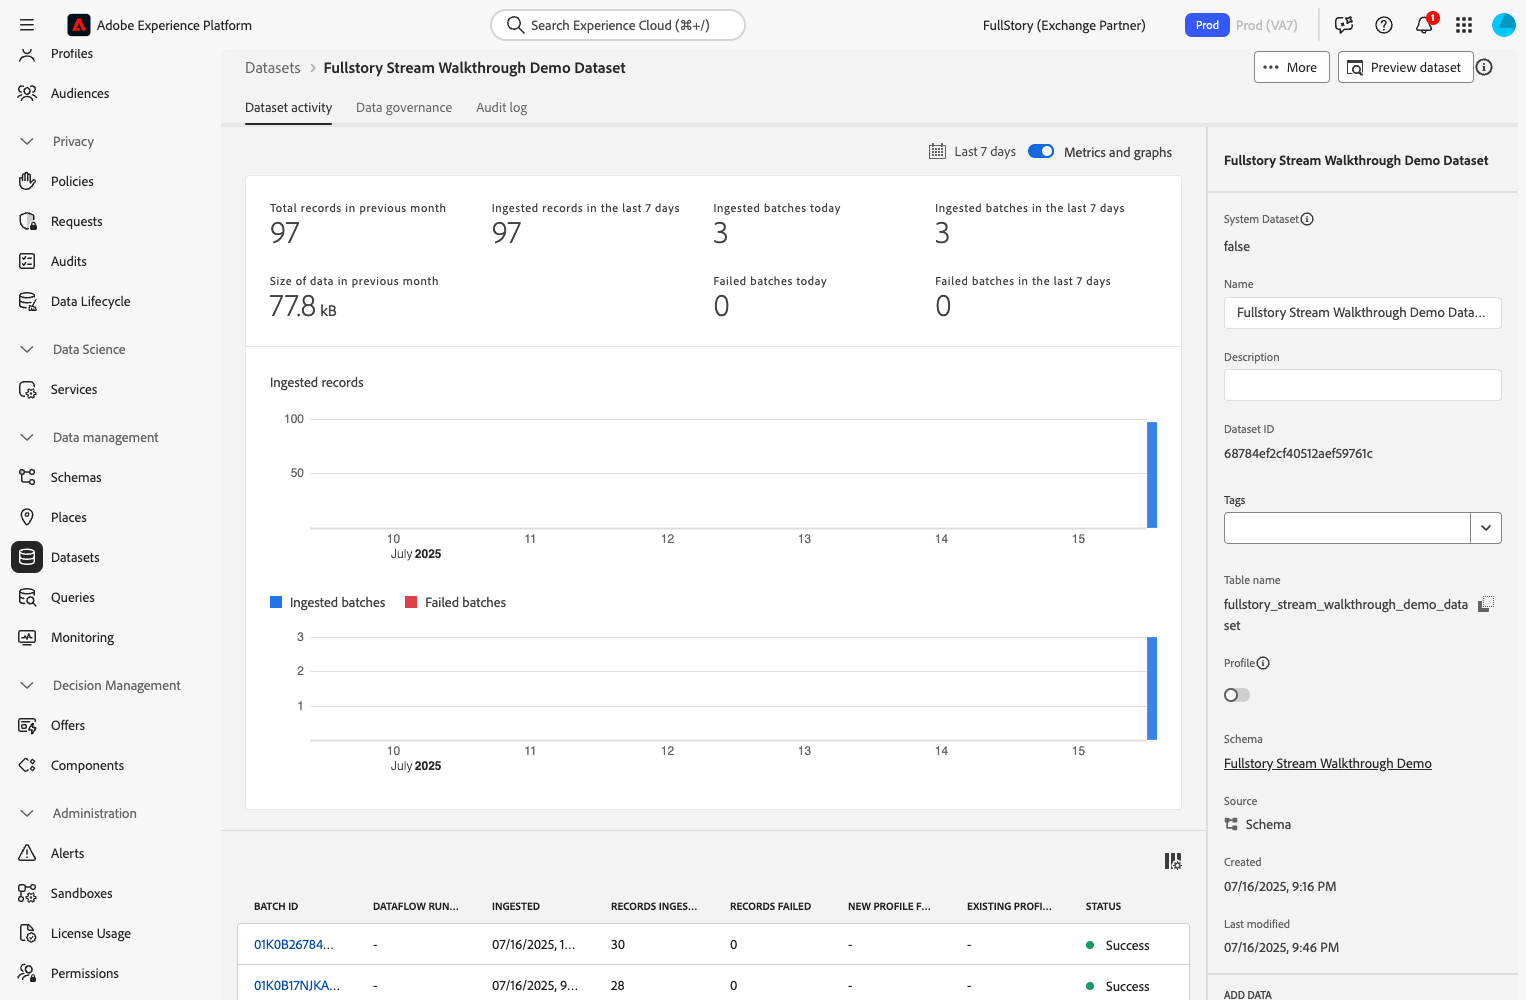
Task: Copy the table name with copy icon
Action: tap(1486, 604)
